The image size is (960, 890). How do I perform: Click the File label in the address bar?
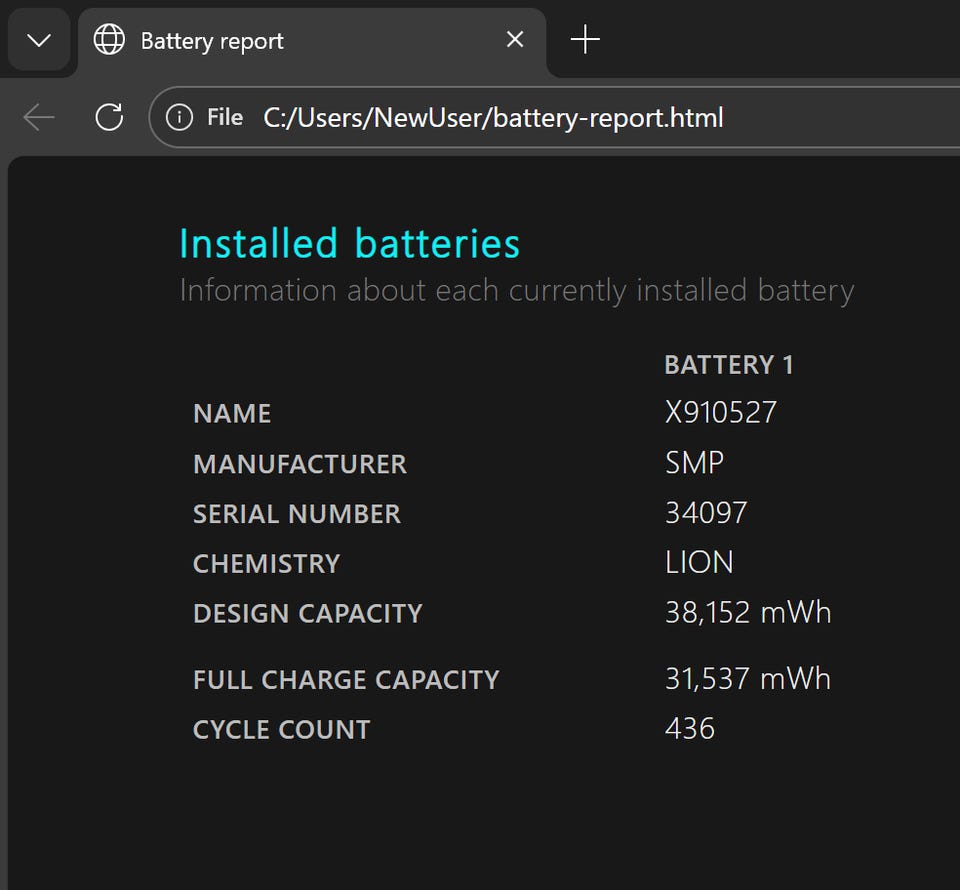225,118
